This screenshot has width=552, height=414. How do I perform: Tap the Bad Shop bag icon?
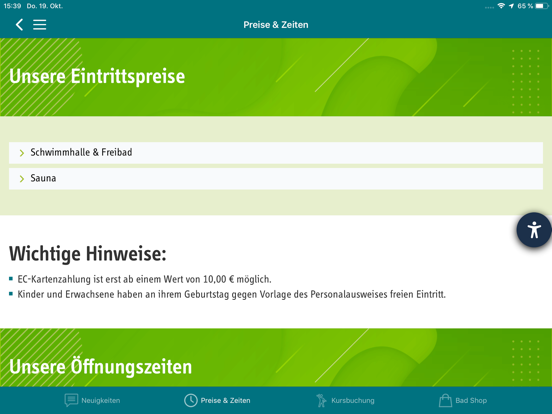coord(445,400)
